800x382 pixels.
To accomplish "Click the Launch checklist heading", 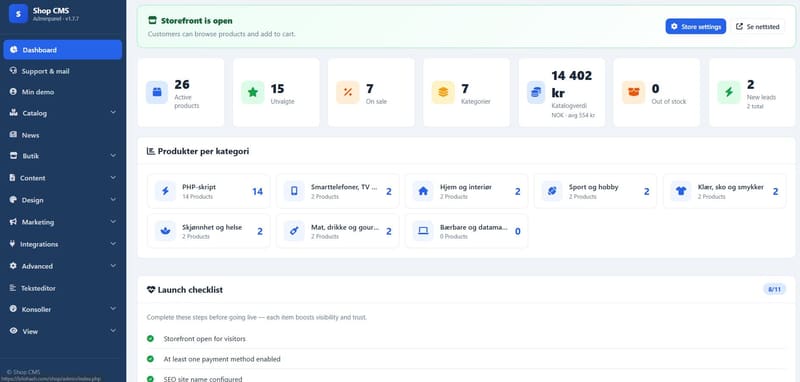I will pyautogui.click(x=190, y=290).
